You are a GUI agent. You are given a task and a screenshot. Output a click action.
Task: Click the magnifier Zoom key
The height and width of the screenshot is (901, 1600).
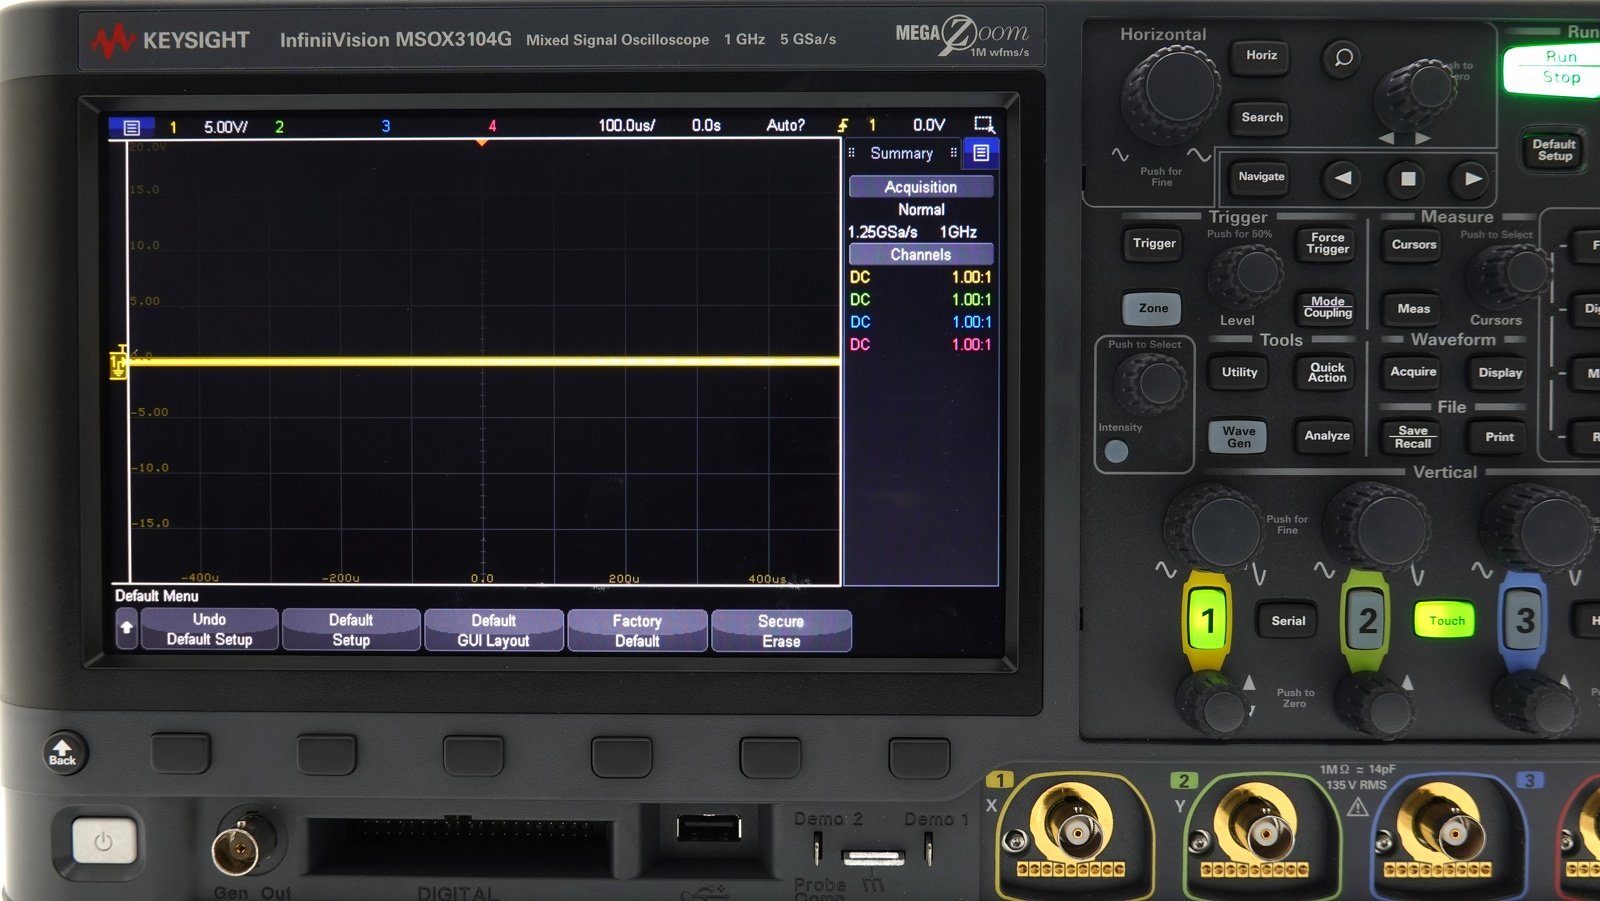pos(1343,57)
